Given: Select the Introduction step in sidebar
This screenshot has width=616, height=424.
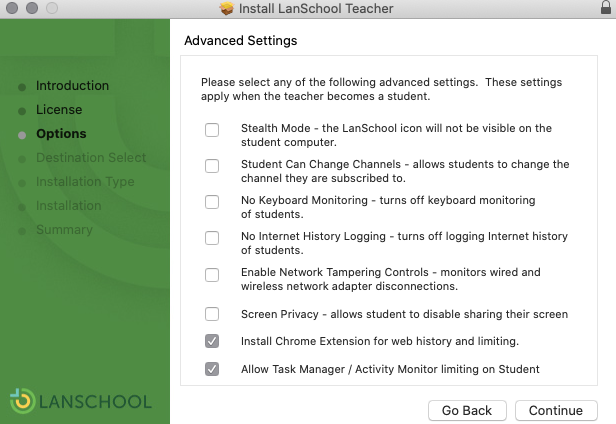Looking at the screenshot, I should point(72,86).
